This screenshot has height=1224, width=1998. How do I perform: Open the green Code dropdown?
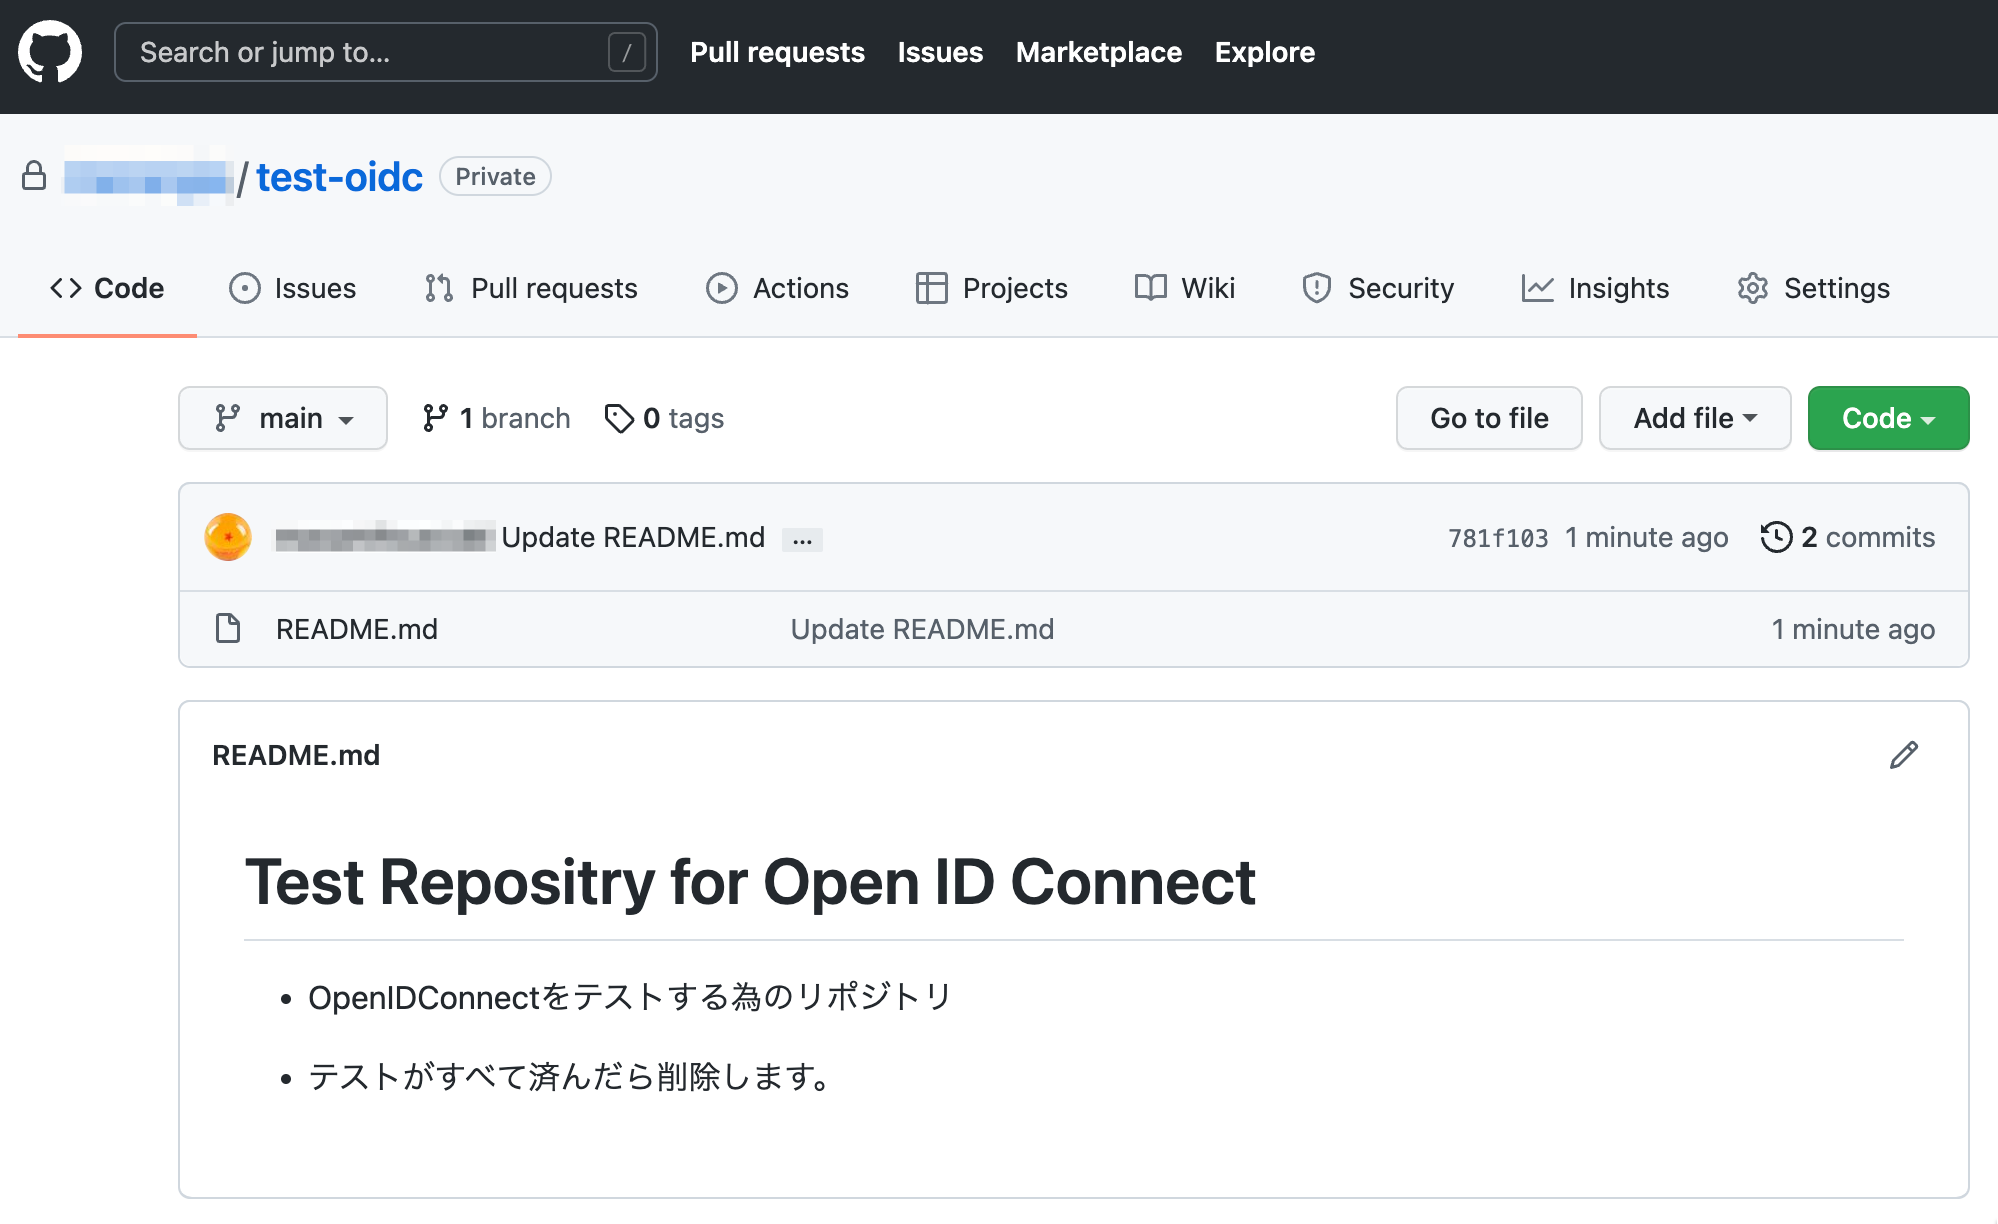coord(1888,418)
